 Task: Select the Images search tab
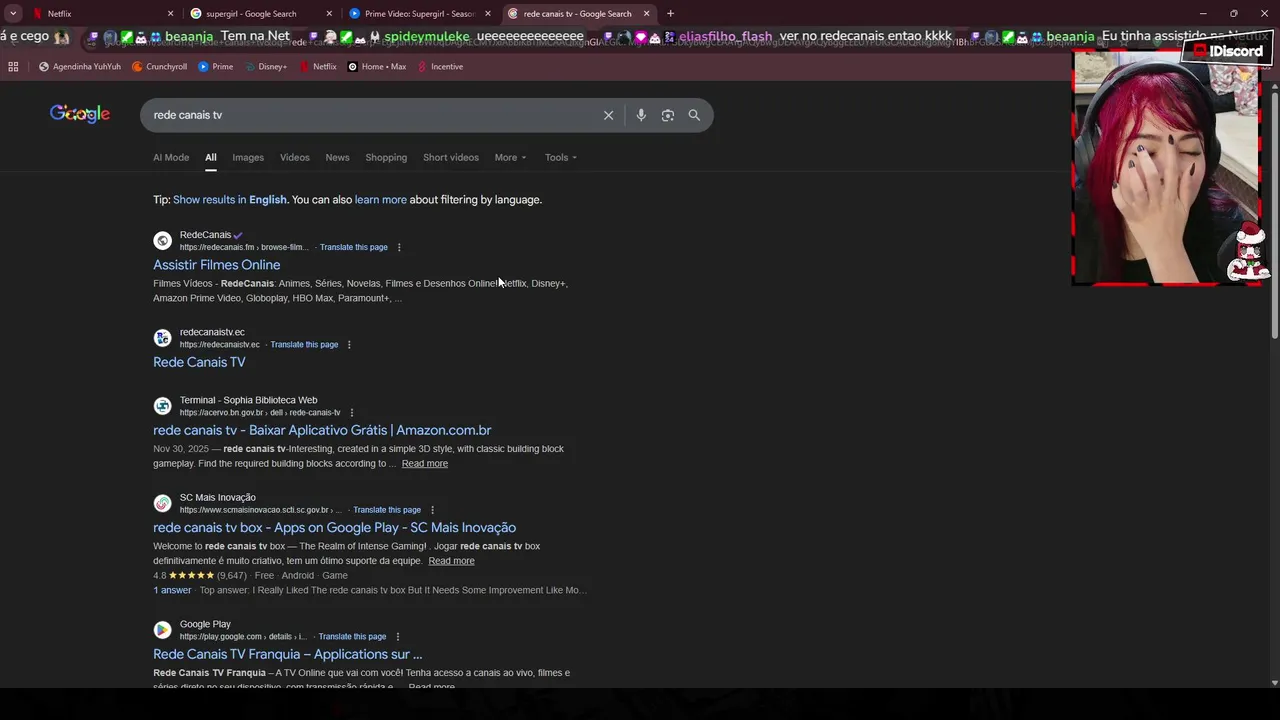point(248,158)
